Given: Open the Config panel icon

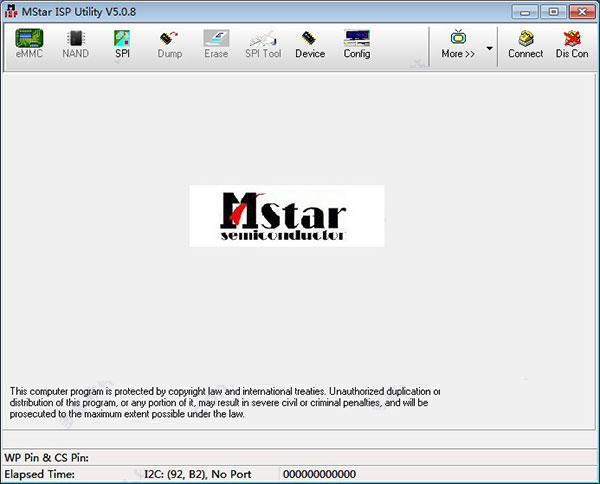Looking at the screenshot, I should pyautogui.click(x=357, y=44).
